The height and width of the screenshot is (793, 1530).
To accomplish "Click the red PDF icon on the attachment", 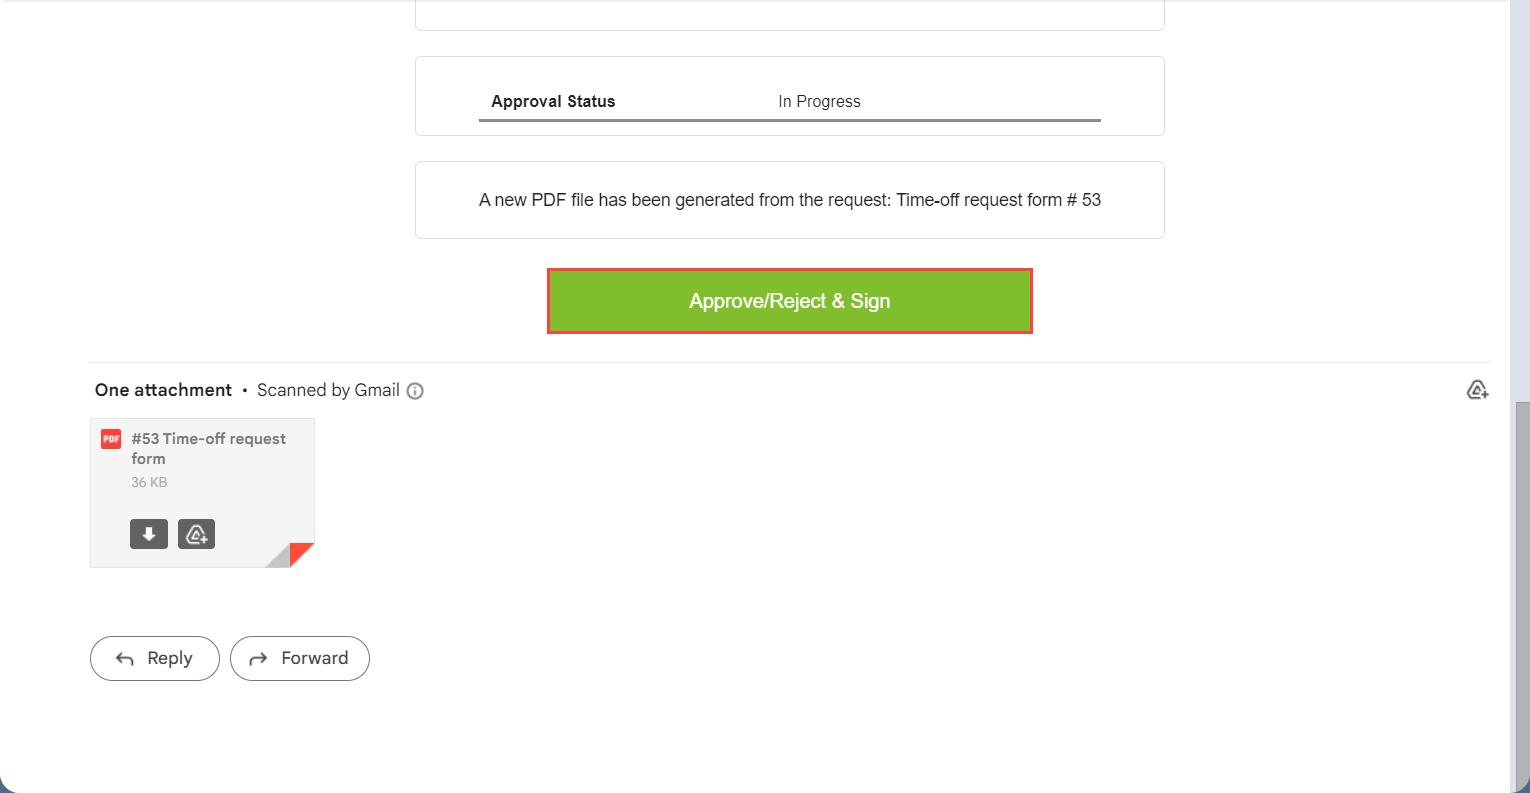I will 110,438.
